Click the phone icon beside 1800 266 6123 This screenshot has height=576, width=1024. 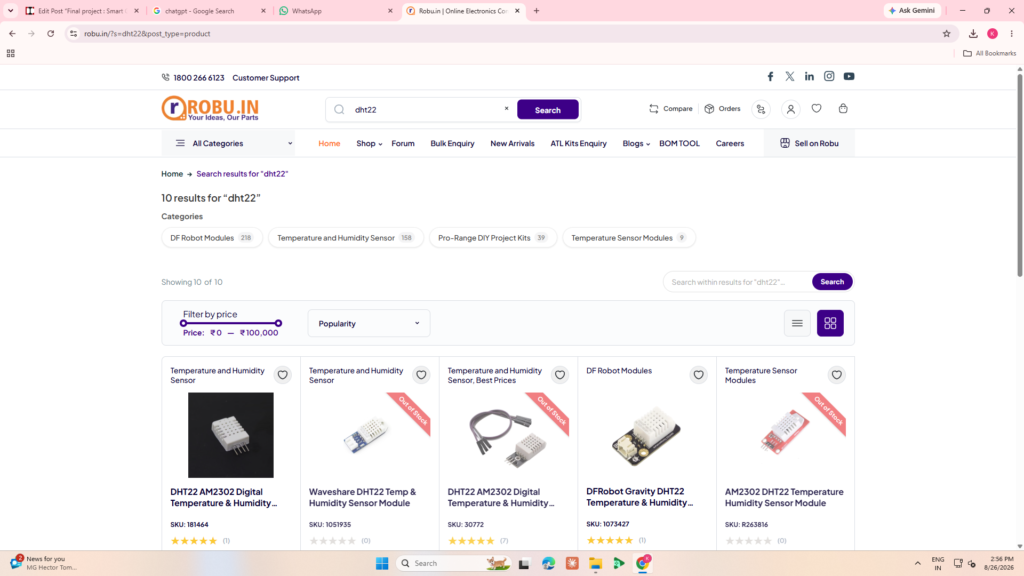pyautogui.click(x=165, y=78)
